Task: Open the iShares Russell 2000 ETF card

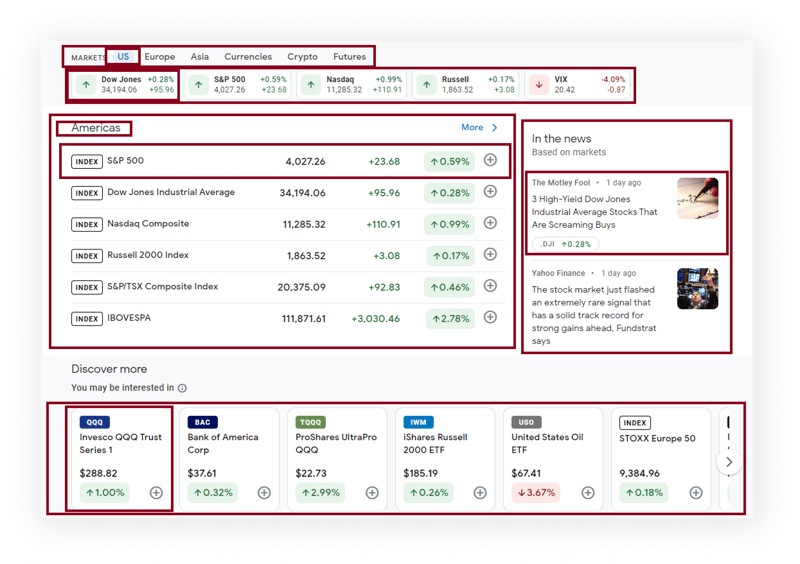Action: tap(445, 458)
